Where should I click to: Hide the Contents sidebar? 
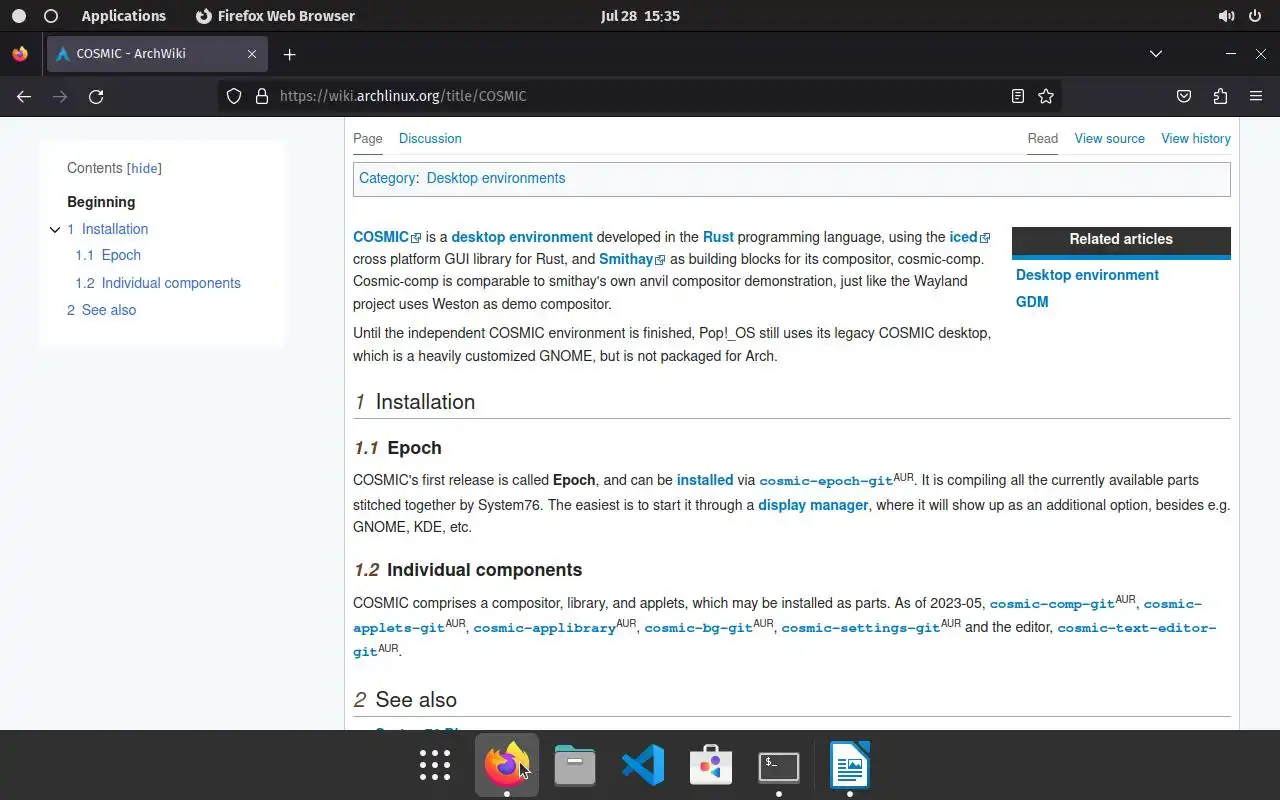pos(145,169)
